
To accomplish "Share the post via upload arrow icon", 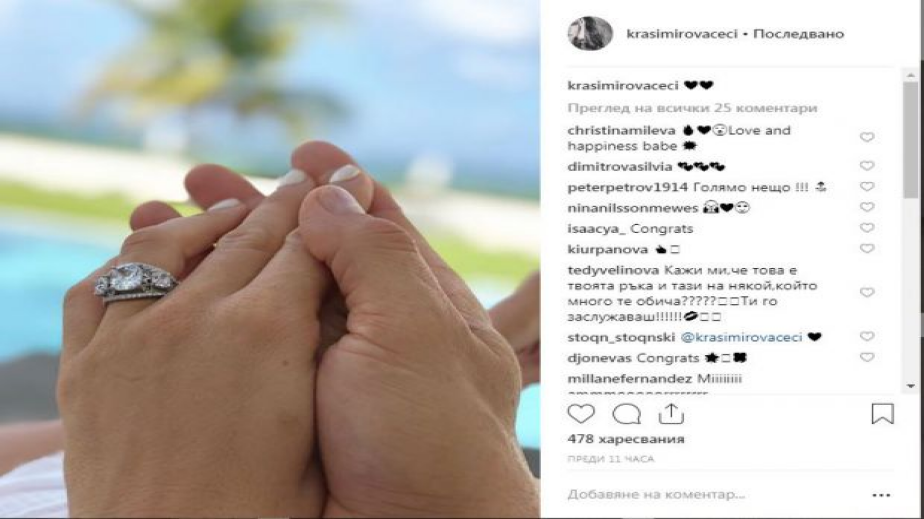I will point(671,414).
